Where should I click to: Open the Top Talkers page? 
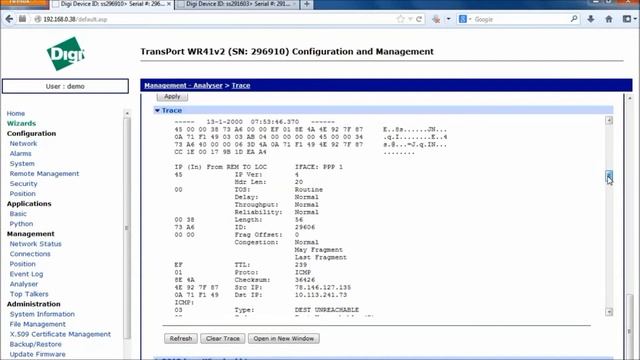(x=29, y=294)
